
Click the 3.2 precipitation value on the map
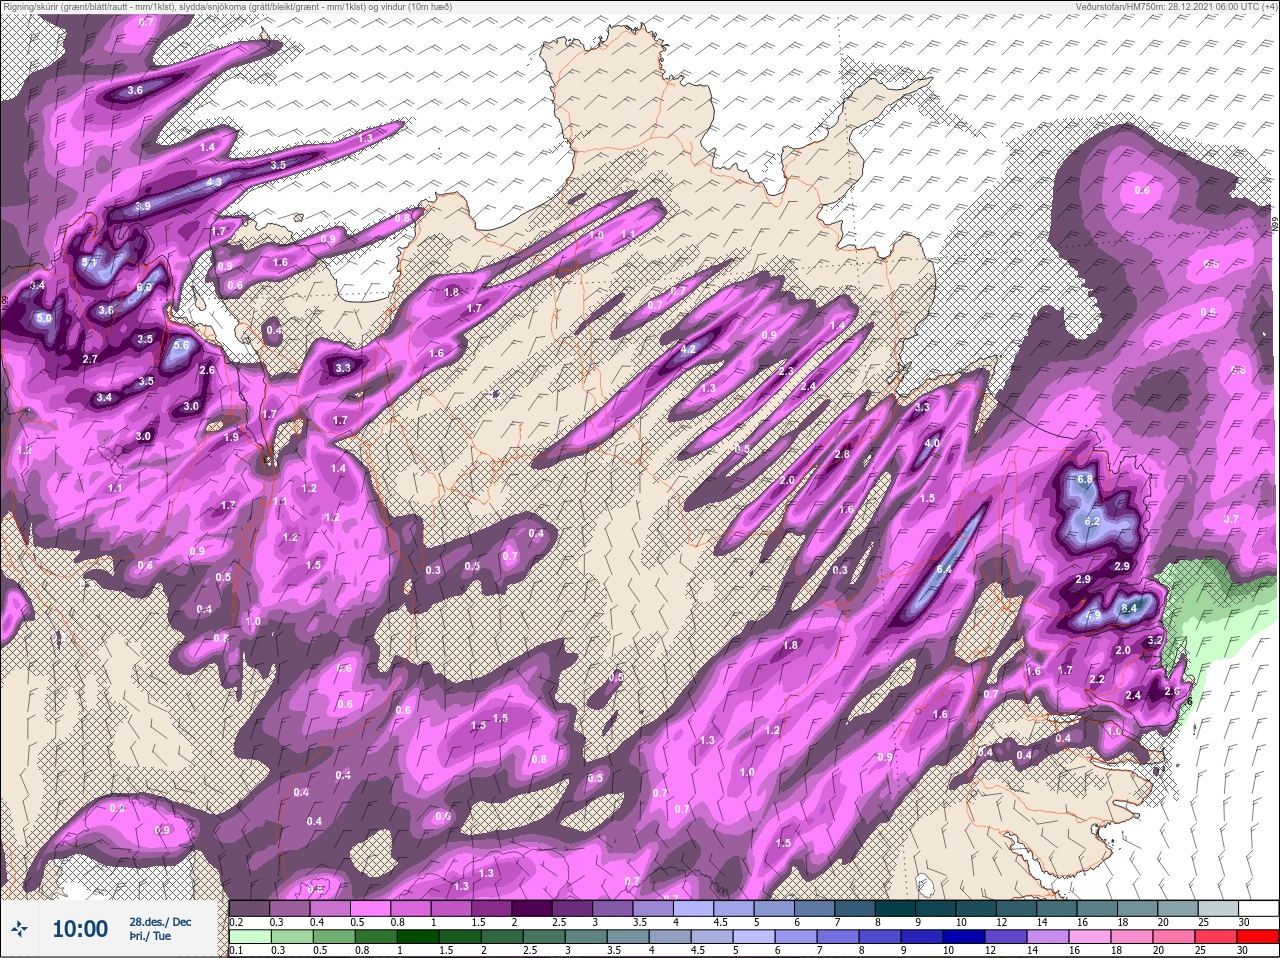click(x=1154, y=639)
